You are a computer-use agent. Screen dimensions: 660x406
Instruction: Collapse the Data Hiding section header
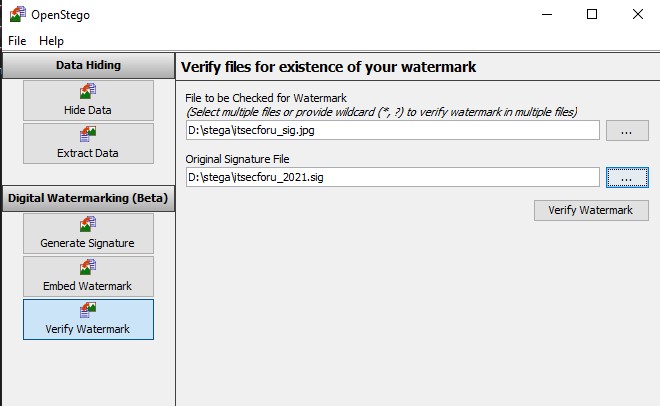[x=87, y=65]
